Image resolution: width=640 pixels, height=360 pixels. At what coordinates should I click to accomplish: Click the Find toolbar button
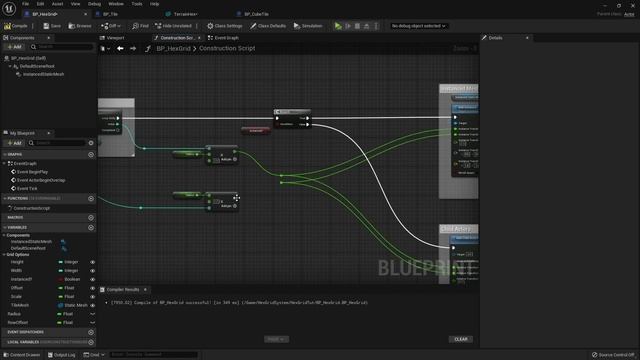(140, 26)
